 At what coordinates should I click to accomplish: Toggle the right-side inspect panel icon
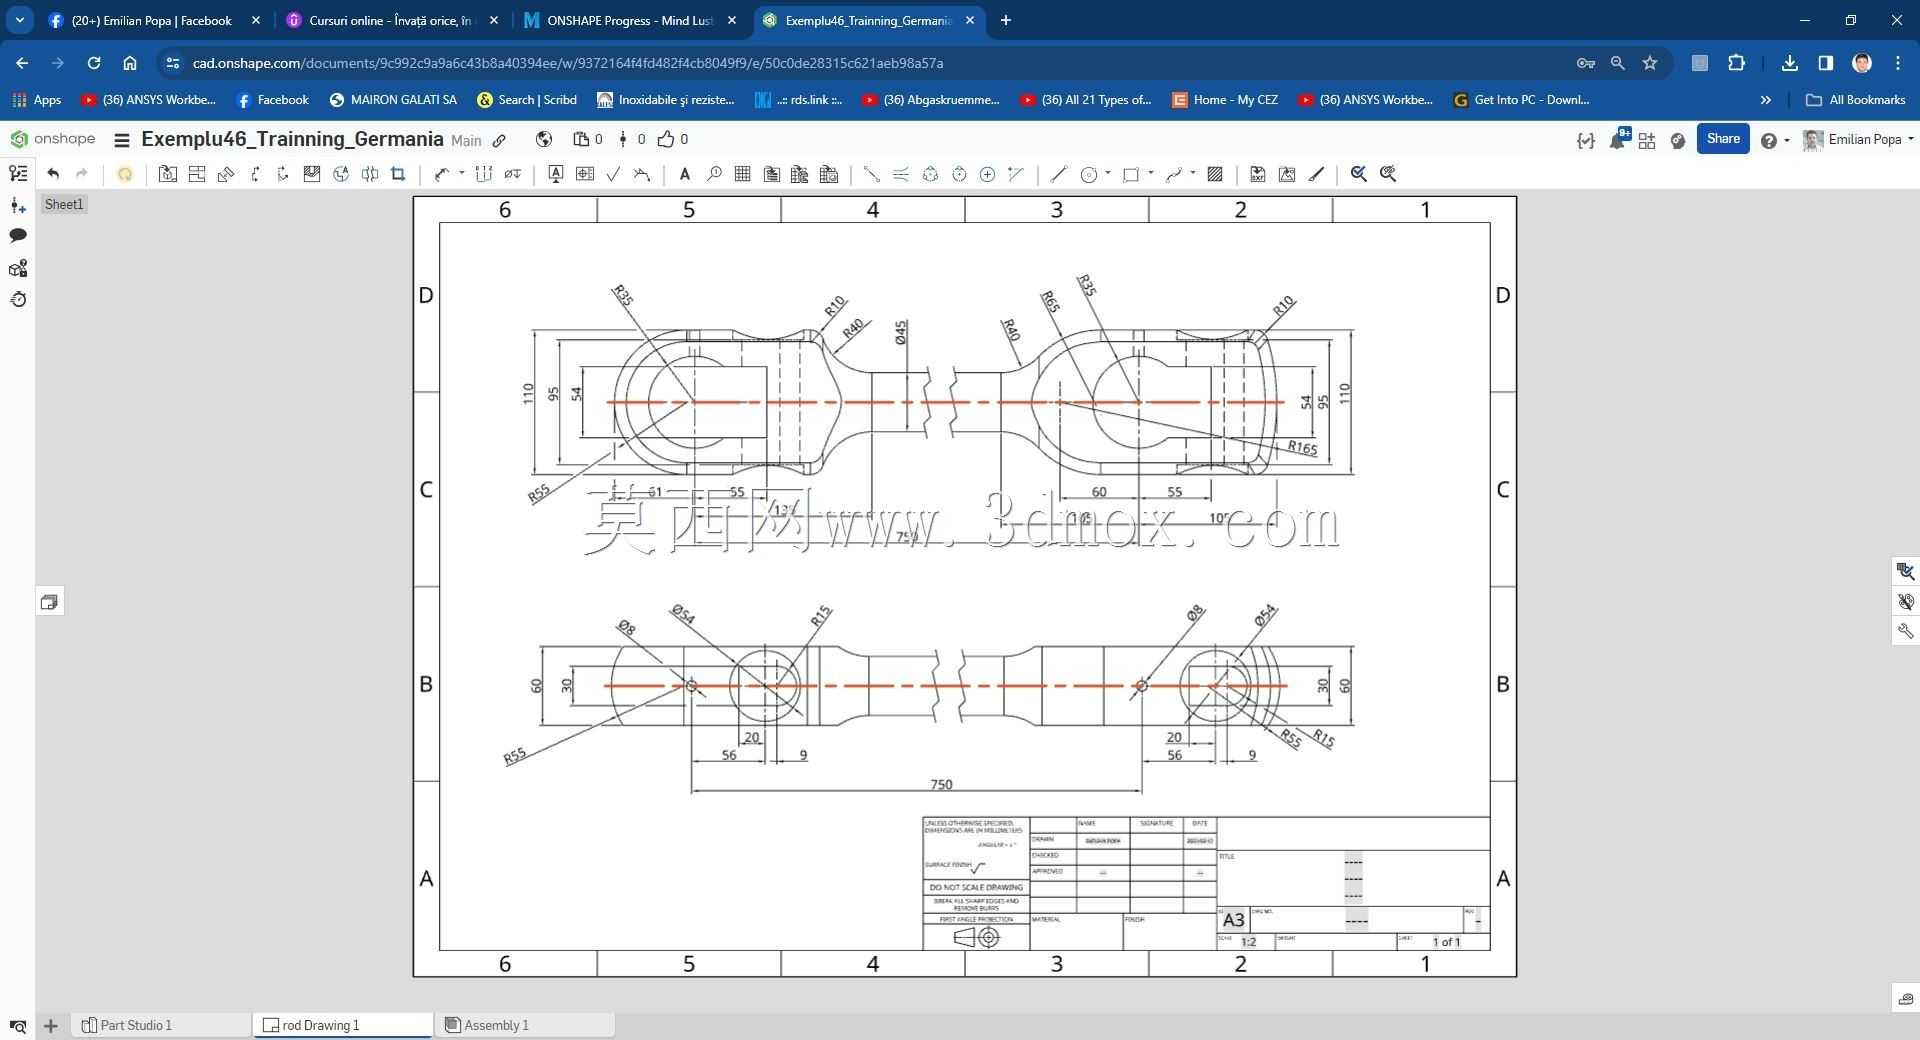pyautogui.click(x=1906, y=571)
